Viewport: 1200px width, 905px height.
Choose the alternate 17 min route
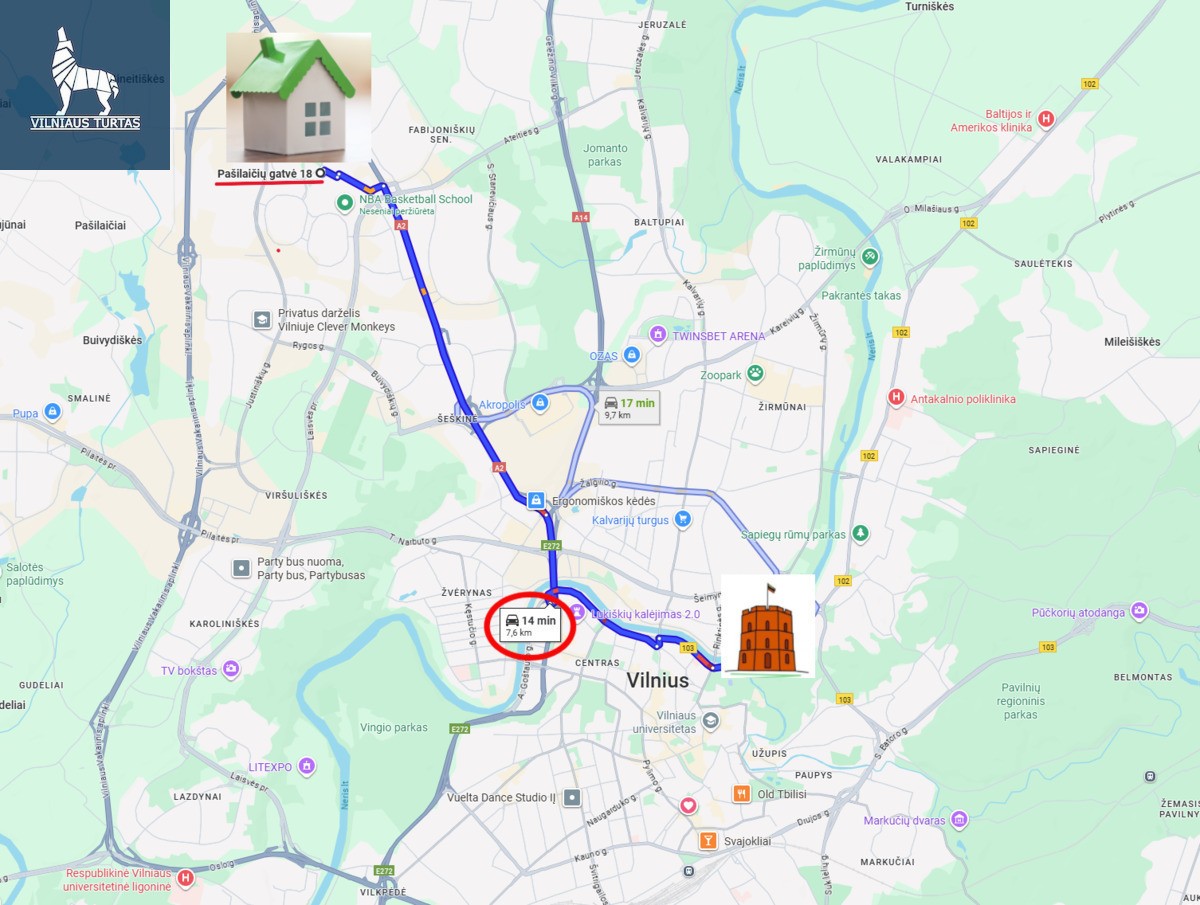[x=629, y=407]
